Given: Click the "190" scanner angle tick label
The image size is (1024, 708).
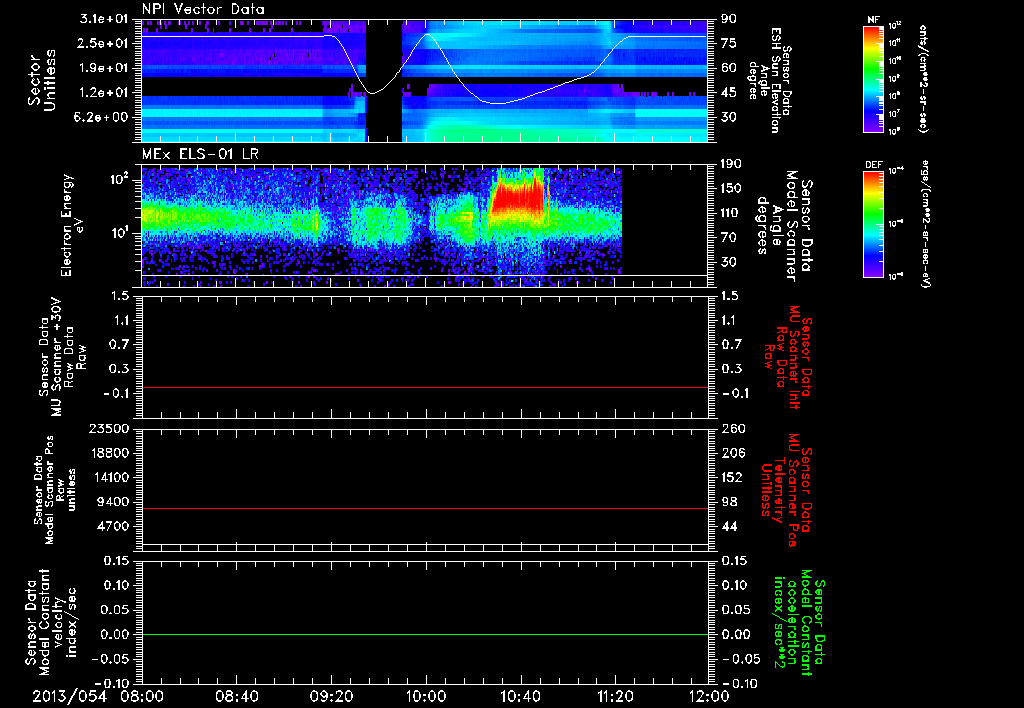Looking at the screenshot, I should tap(731, 164).
